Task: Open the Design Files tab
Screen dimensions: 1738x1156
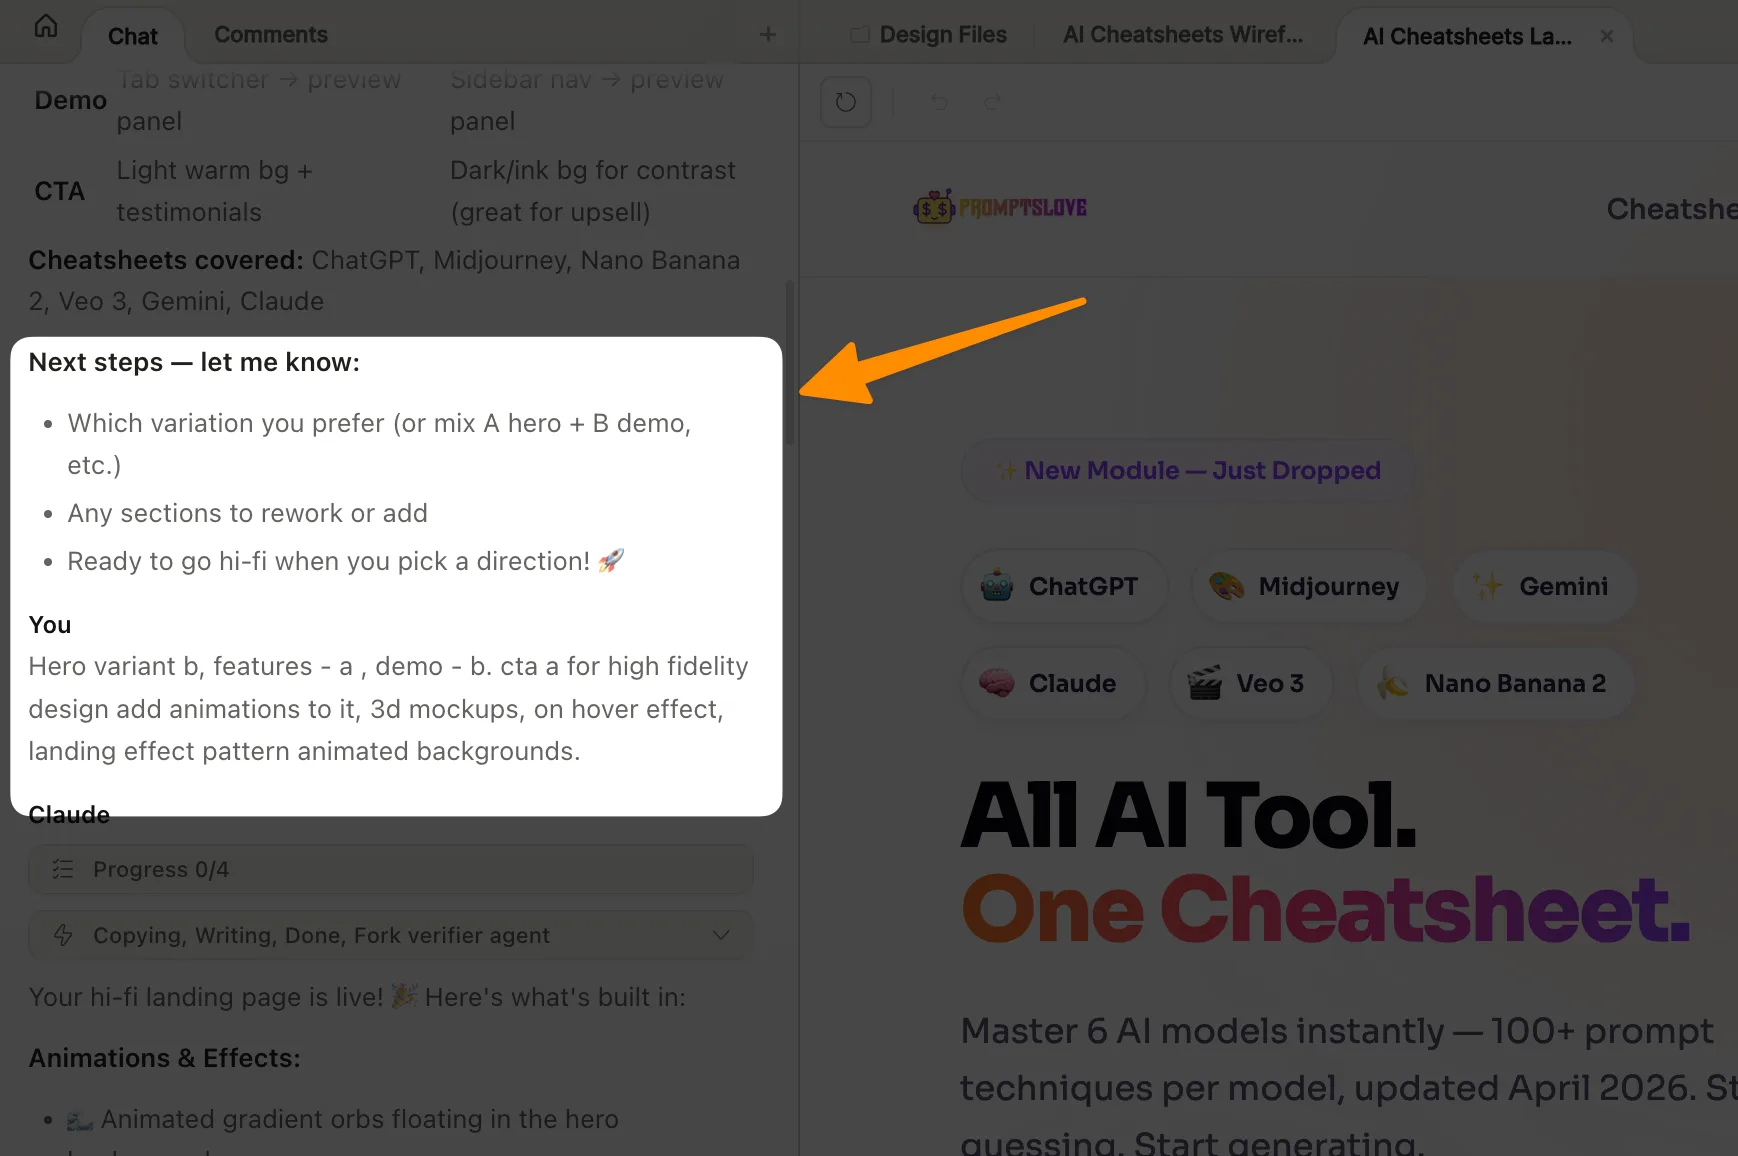Action: click(929, 35)
